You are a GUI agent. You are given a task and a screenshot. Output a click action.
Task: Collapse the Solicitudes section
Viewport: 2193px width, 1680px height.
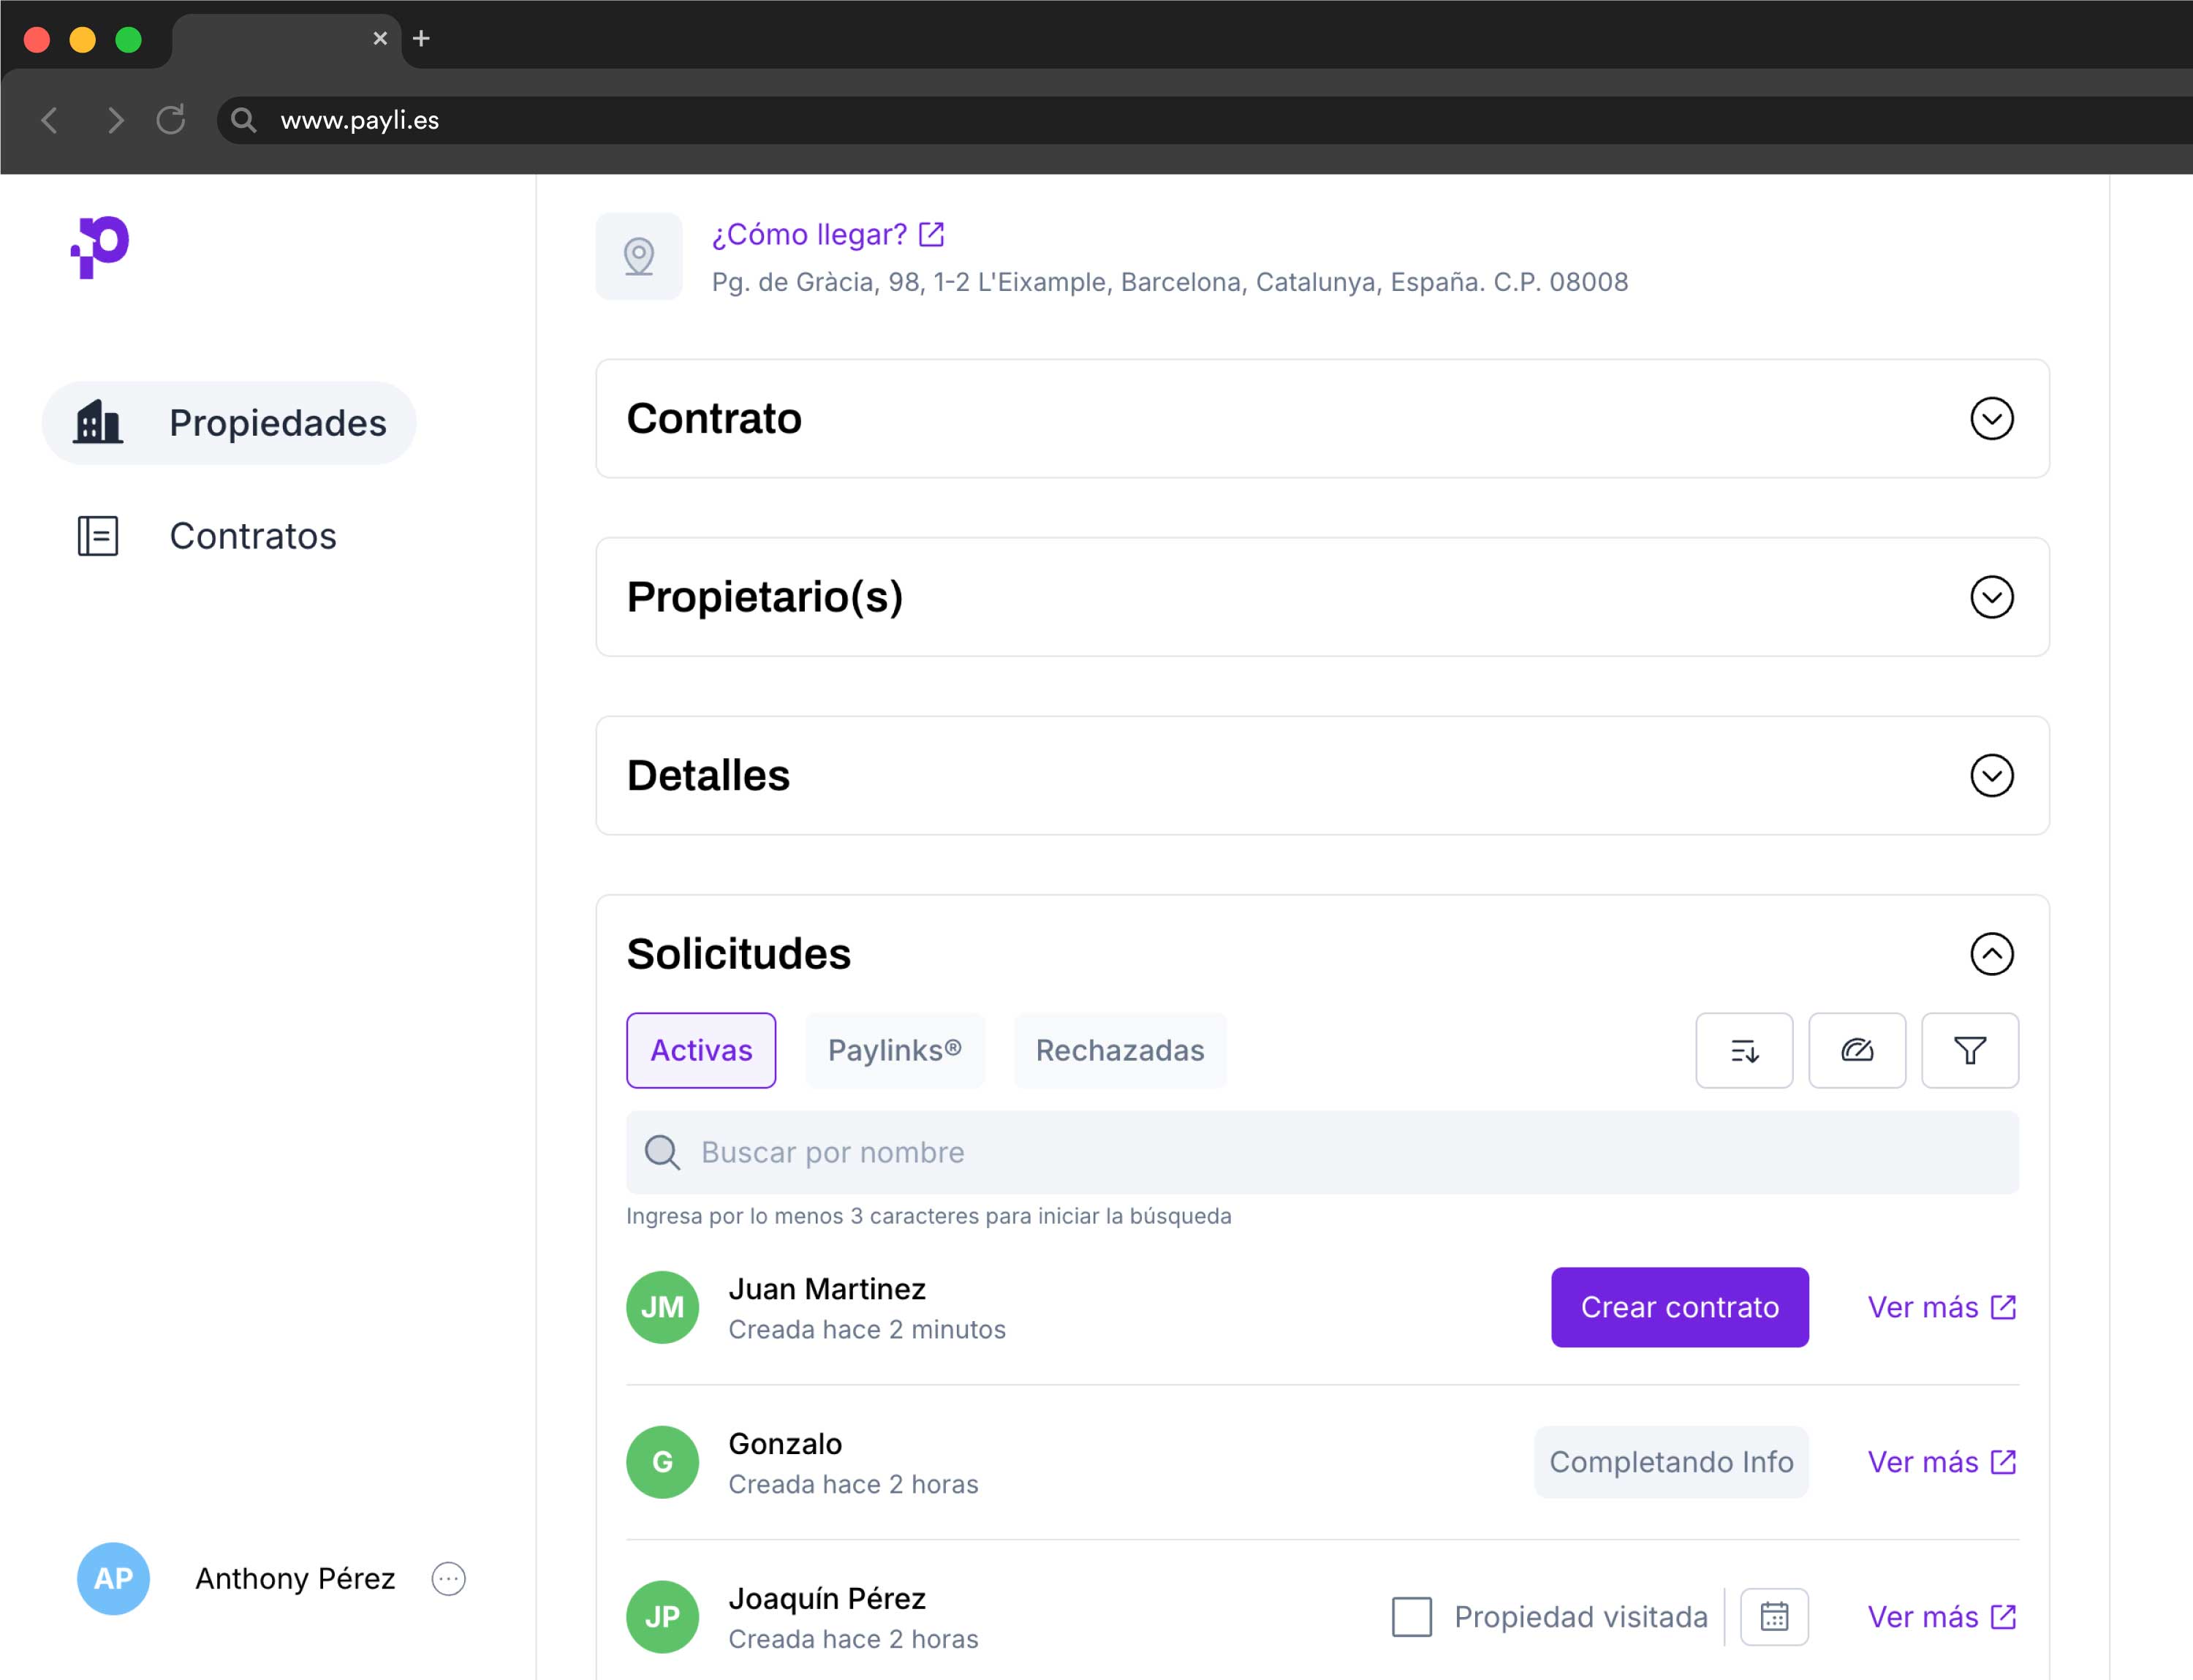coord(1990,953)
